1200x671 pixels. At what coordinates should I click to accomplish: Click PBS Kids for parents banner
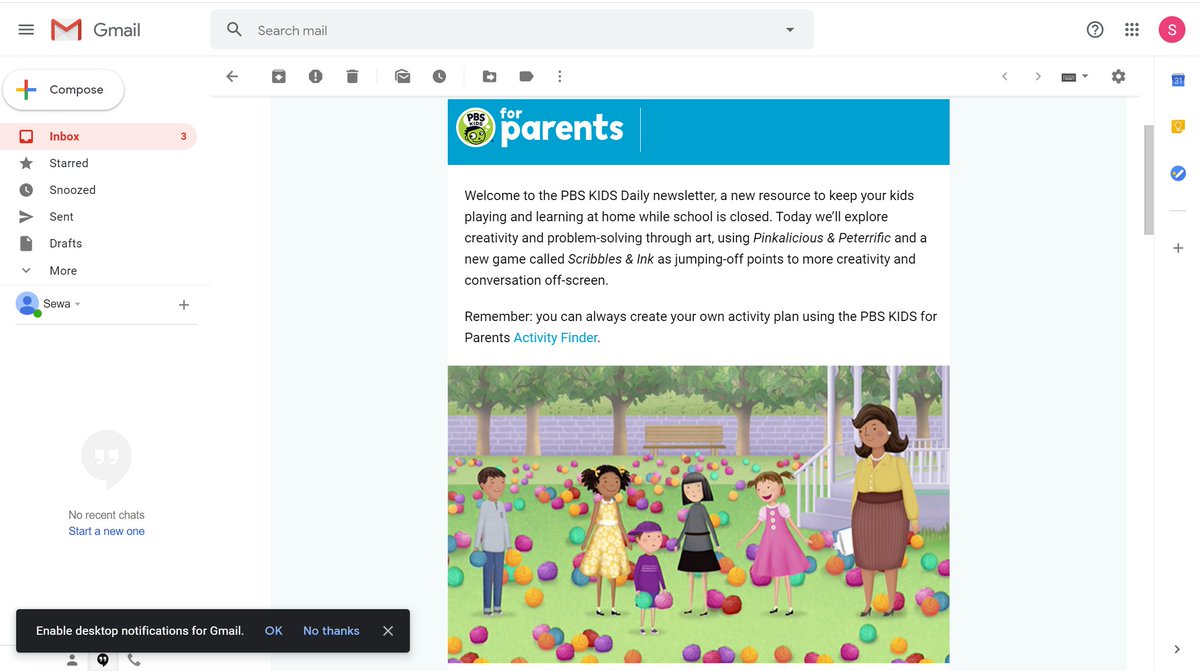698,131
